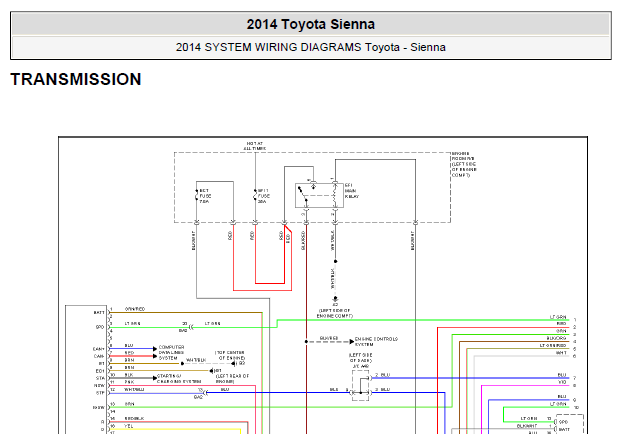Screen dimensions: 618x434
Task: Click the EA2 connector symbol on STP wire
Action: 205,393
